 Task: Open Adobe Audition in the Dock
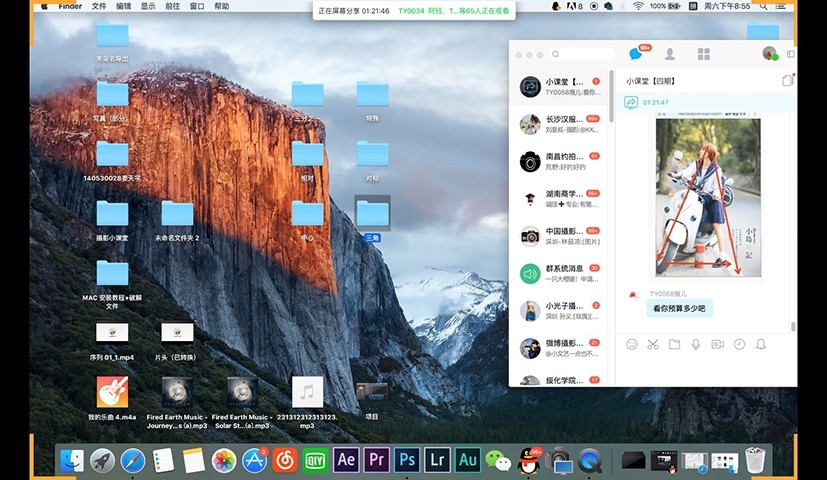[468, 460]
